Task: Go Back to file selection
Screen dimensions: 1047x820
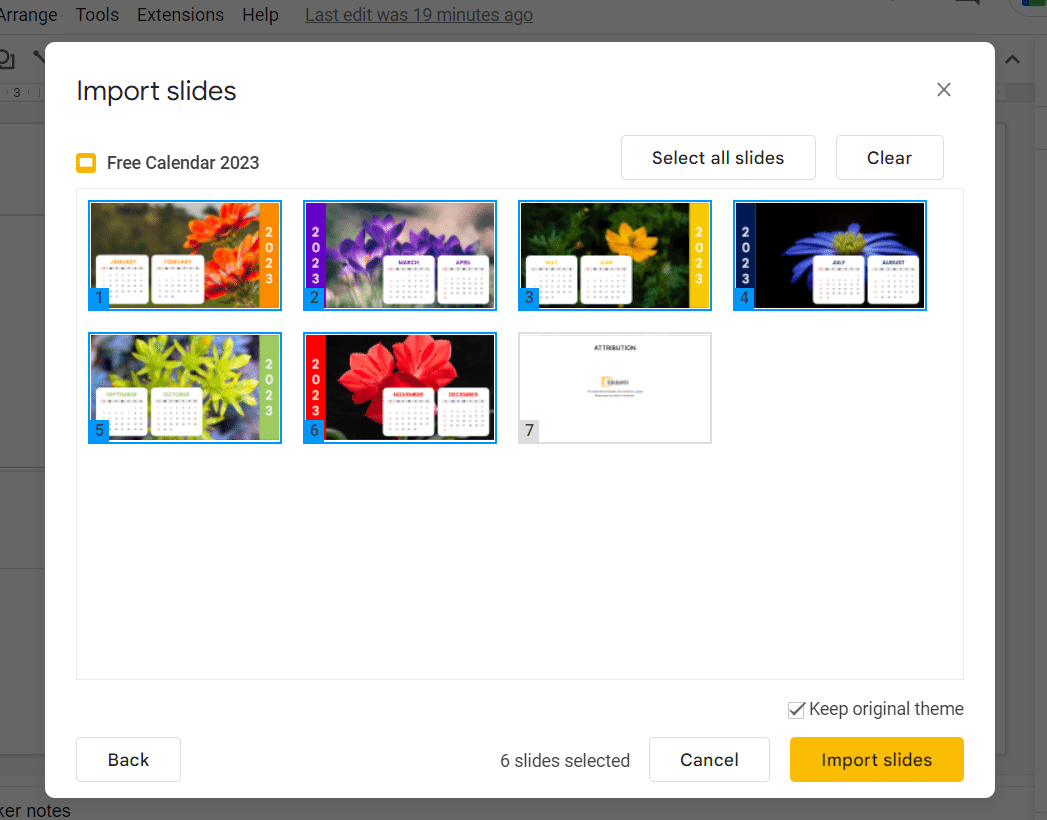Action: pyautogui.click(x=128, y=759)
